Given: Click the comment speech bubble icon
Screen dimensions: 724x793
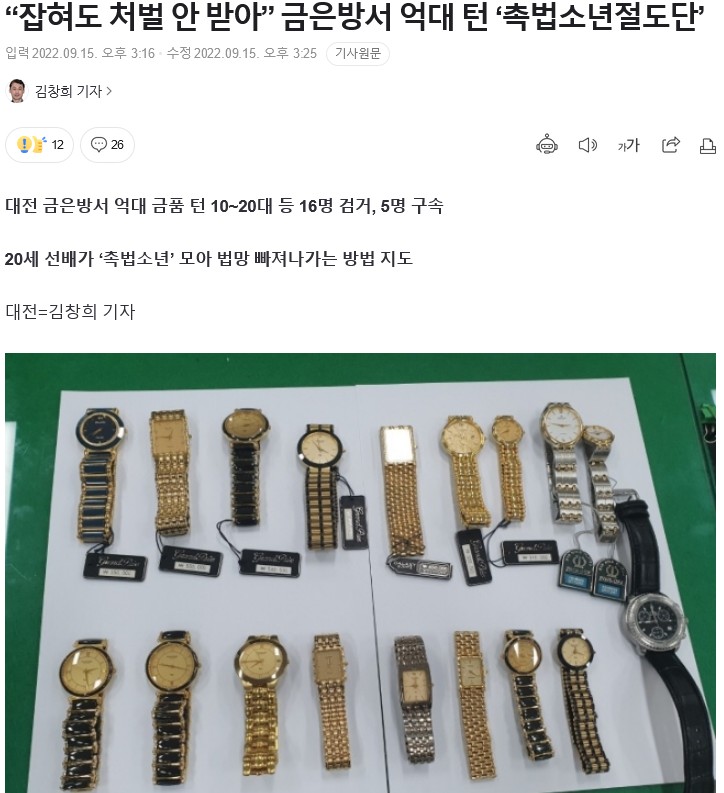Looking at the screenshot, I should [x=99, y=145].
